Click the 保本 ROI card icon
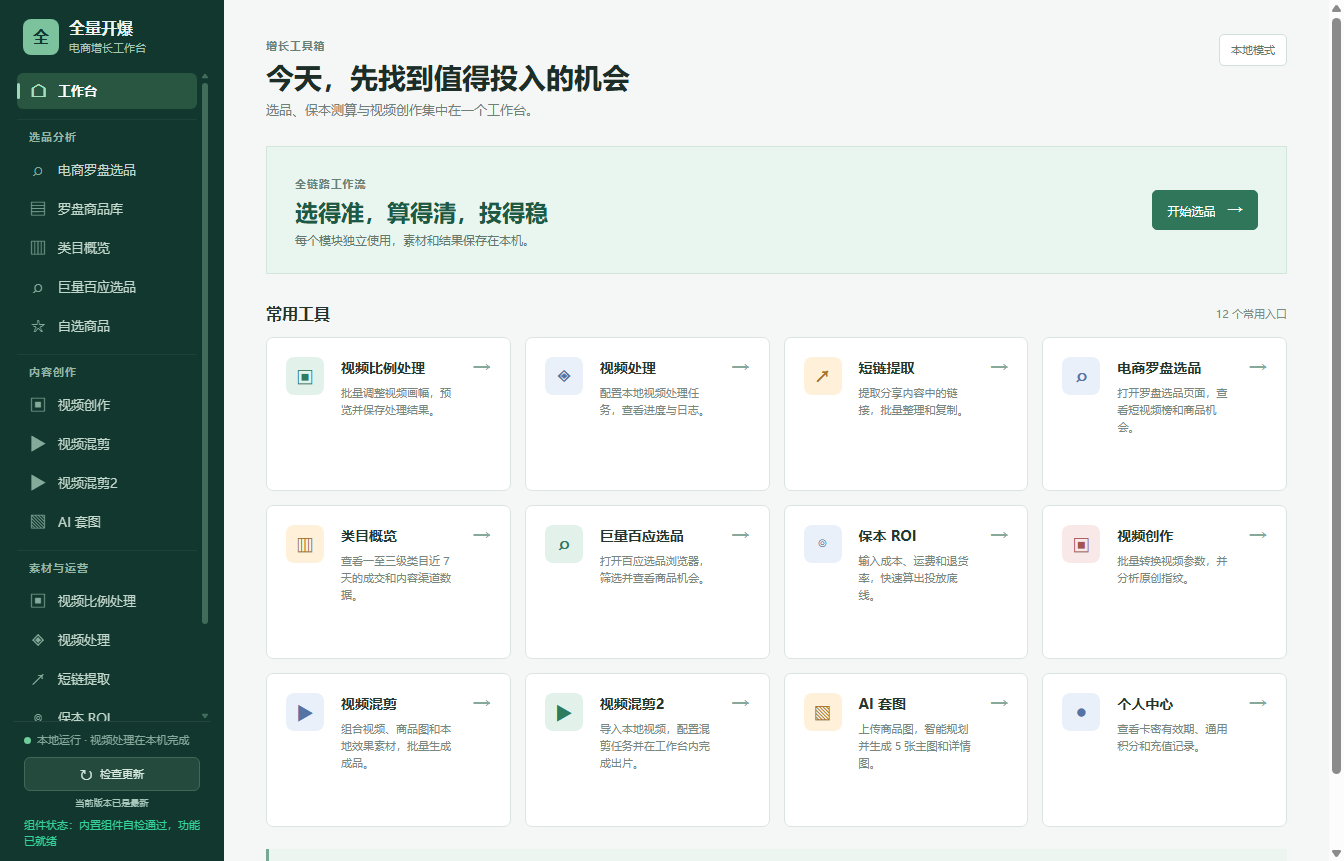Screen dimensions: 1344x861 [x=823, y=544]
